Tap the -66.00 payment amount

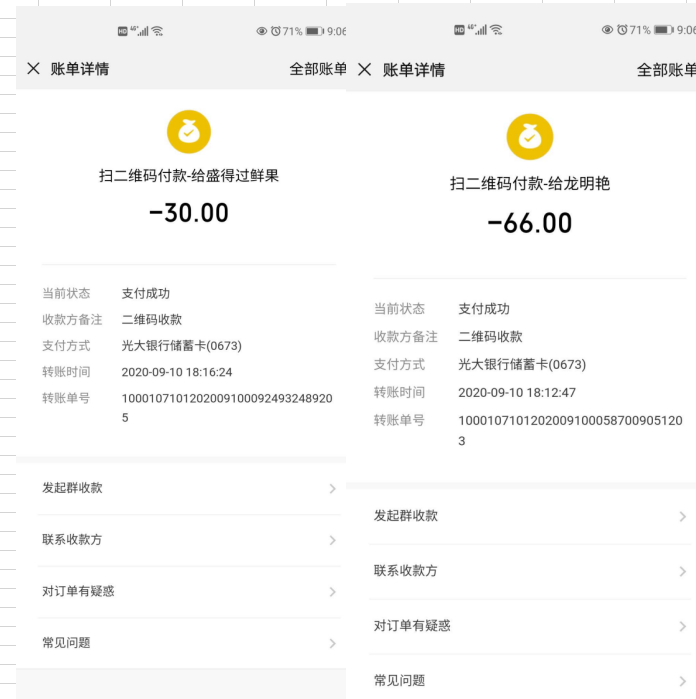pyautogui.click(x=529, y=223)
